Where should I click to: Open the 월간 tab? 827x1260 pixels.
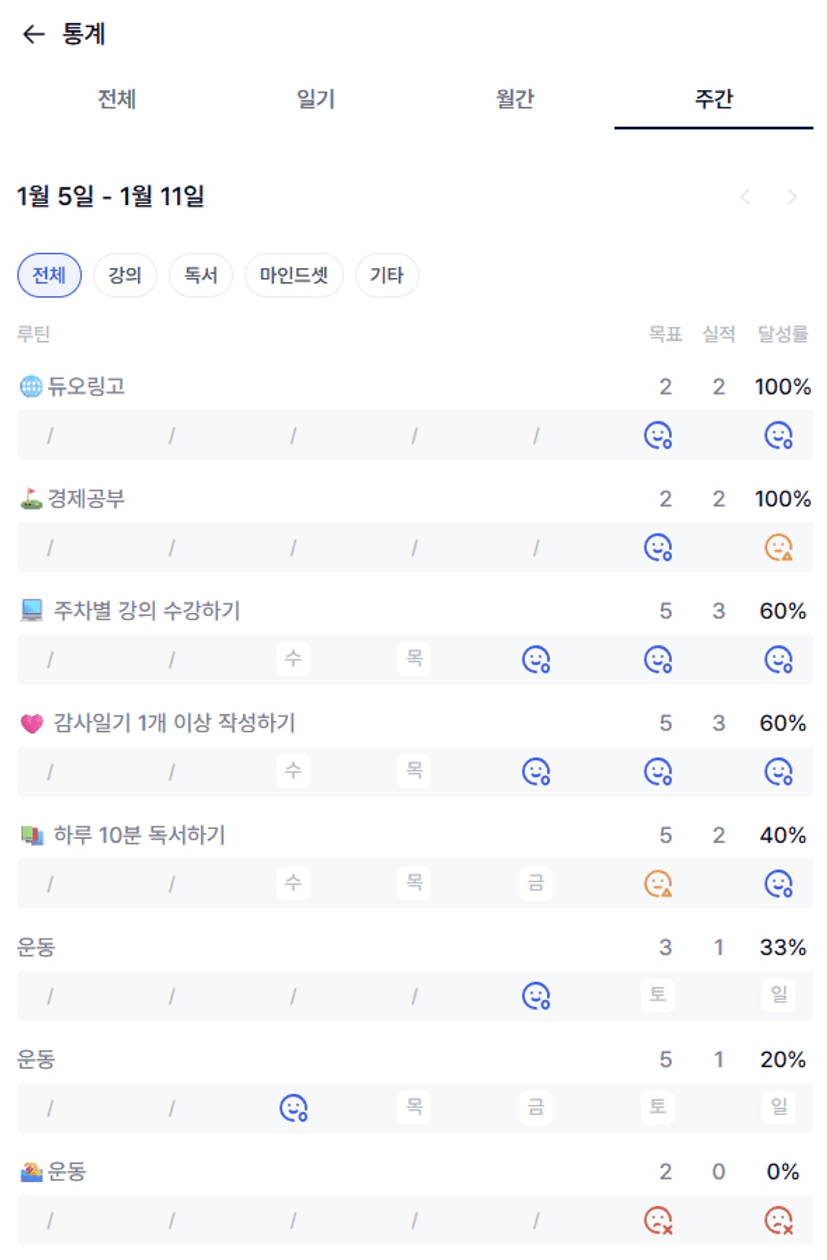point(515,99)
